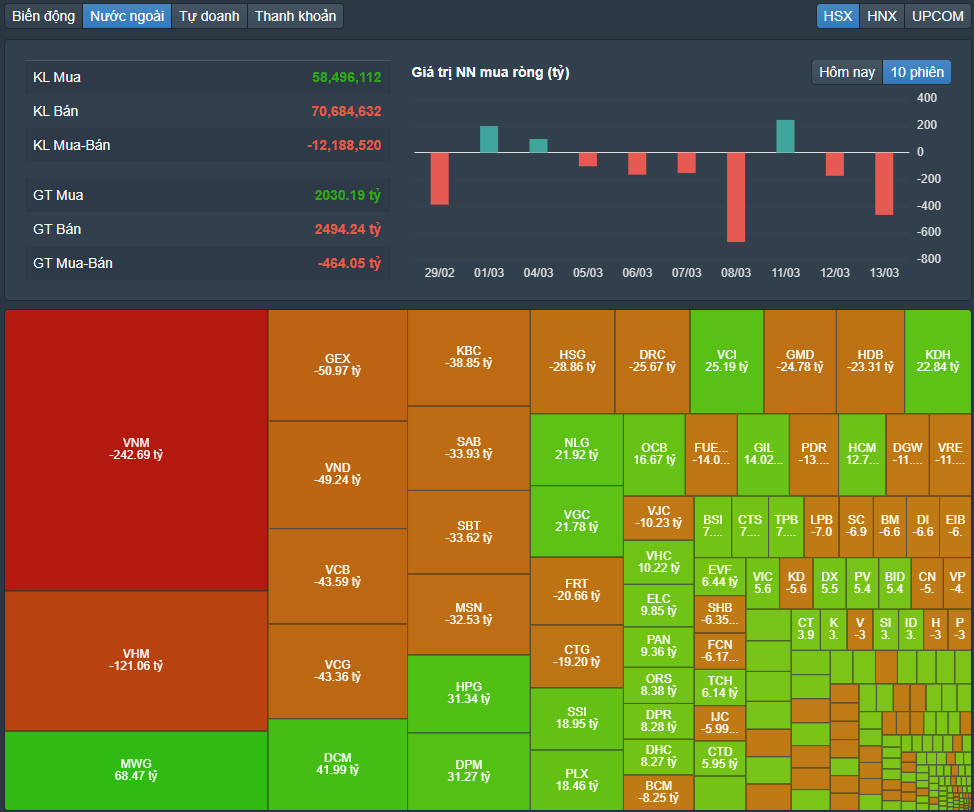Click the tall 08/03 red bar
The height and width of the screenshot is (812, 974).
point(735,197)
